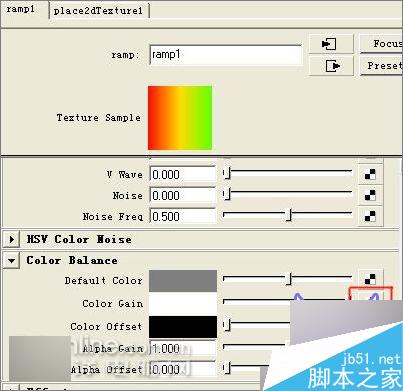
Task: Click the Noise slider
Action: (287, 195)
